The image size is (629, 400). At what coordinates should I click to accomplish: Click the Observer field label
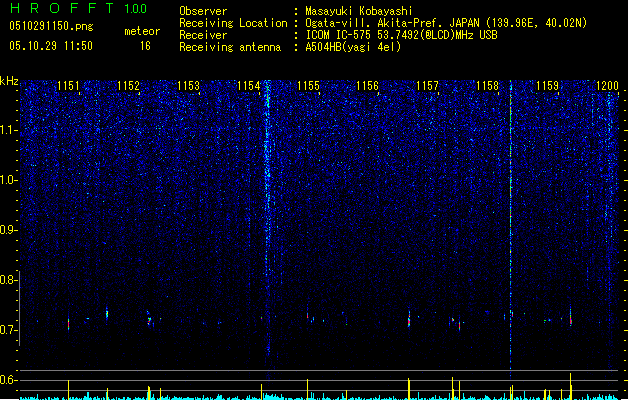coord(203,11)
